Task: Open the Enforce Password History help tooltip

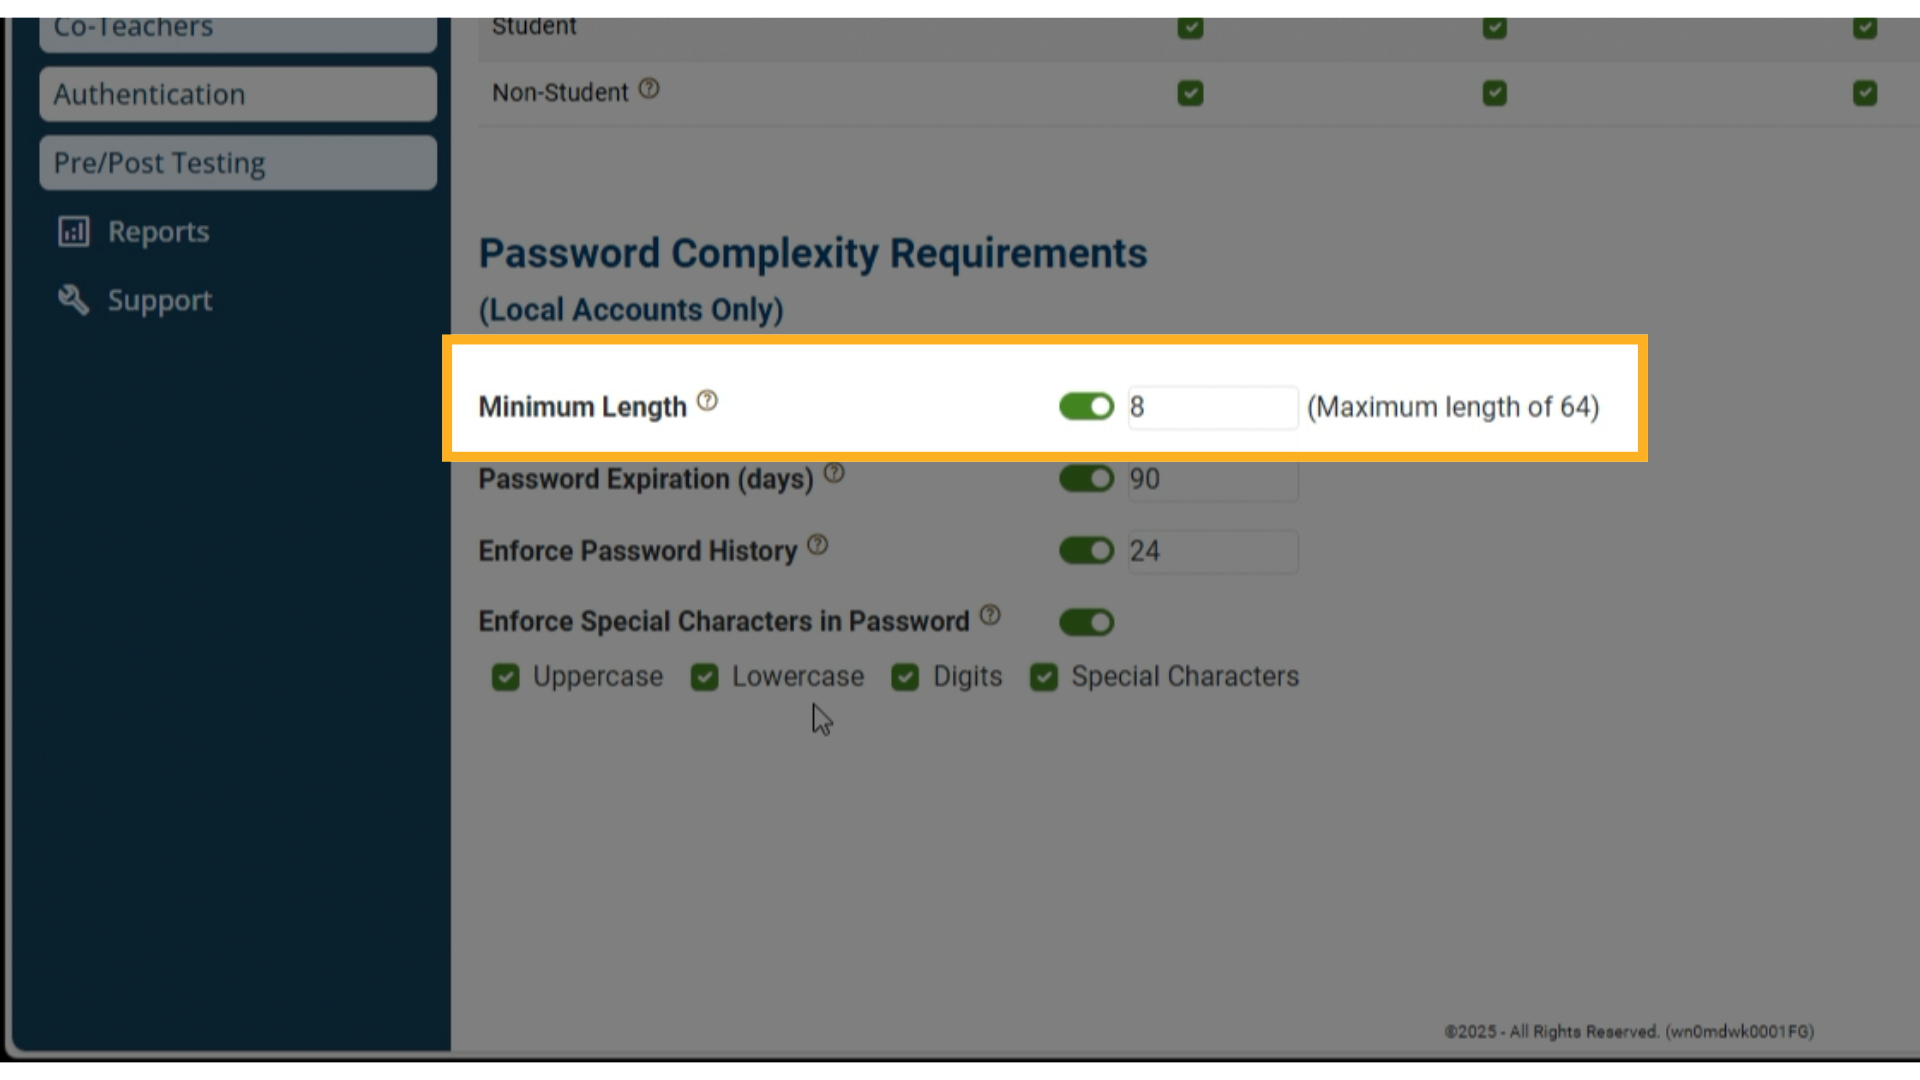Action: pyautogui.click(x=818, y=544)
